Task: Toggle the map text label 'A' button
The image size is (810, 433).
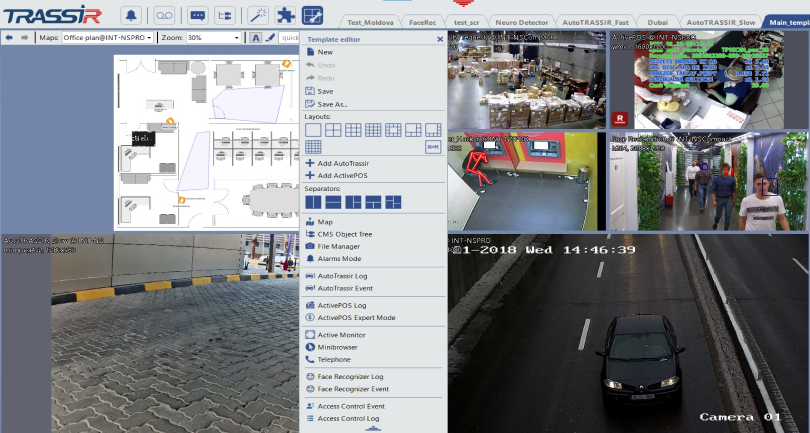Action: [x=256, y=37]
